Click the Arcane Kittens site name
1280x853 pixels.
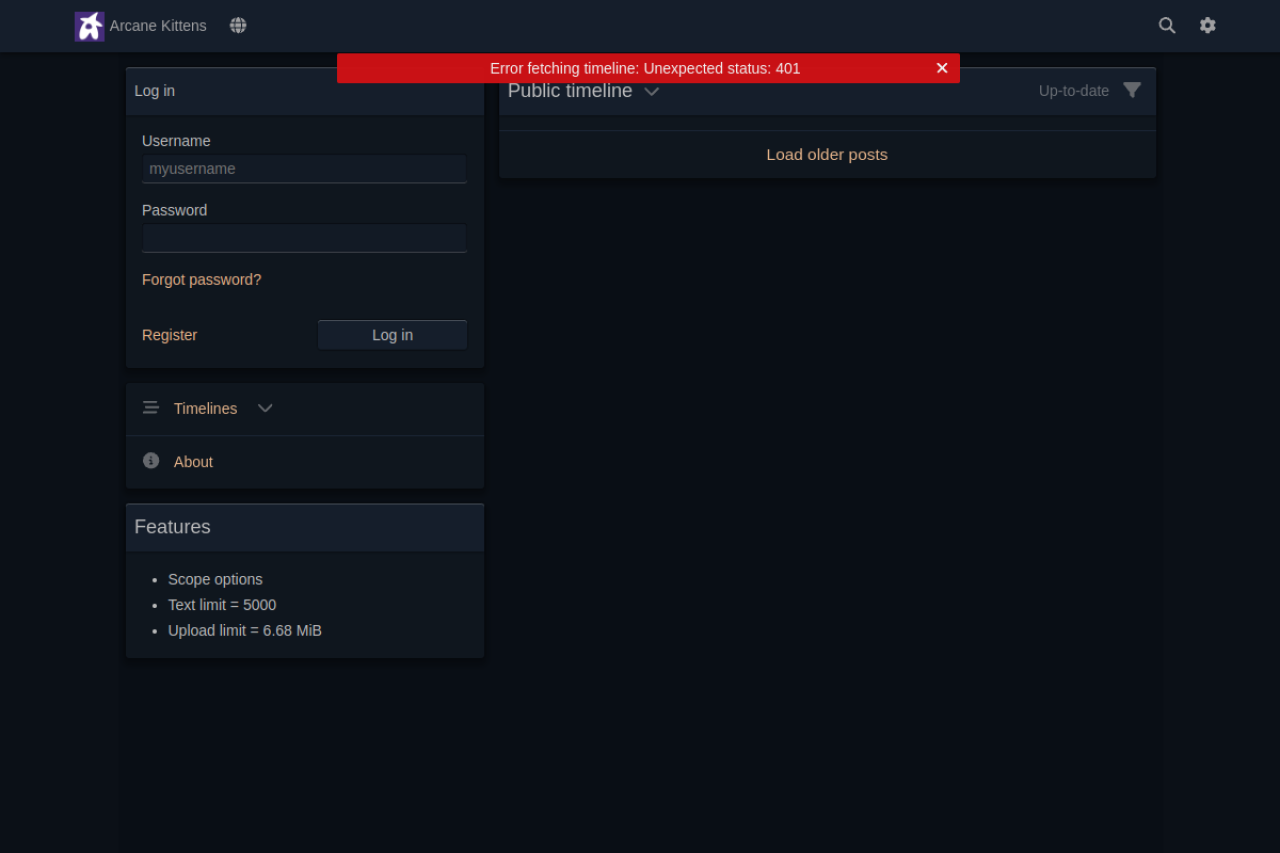(158, 26)
